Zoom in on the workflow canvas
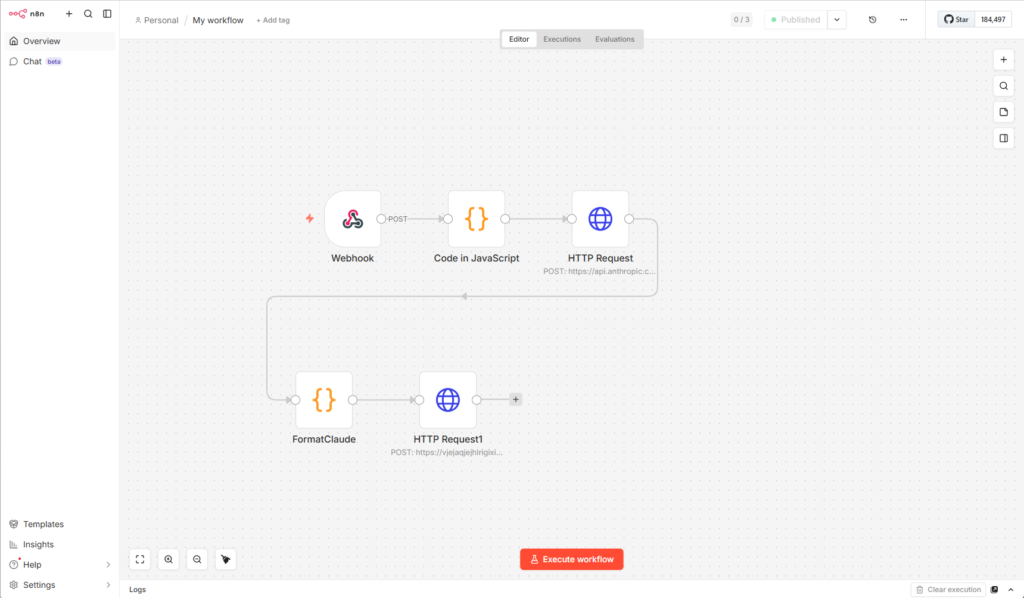The image size is (1024, 598). [x=169, y=559]
